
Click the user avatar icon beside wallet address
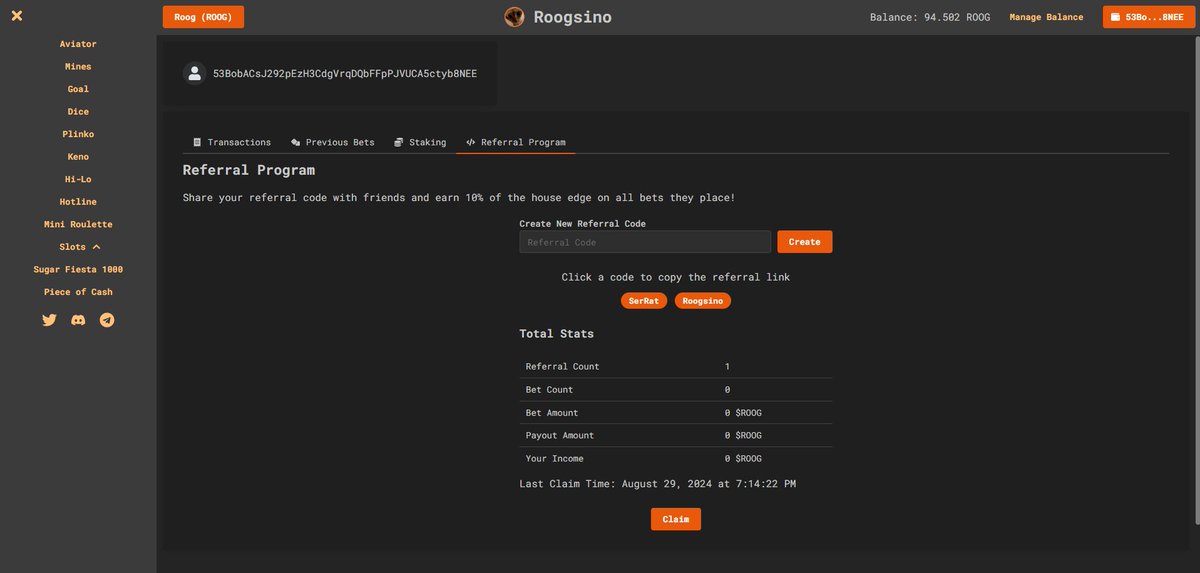pyautogui.click(x=194, y=73)
